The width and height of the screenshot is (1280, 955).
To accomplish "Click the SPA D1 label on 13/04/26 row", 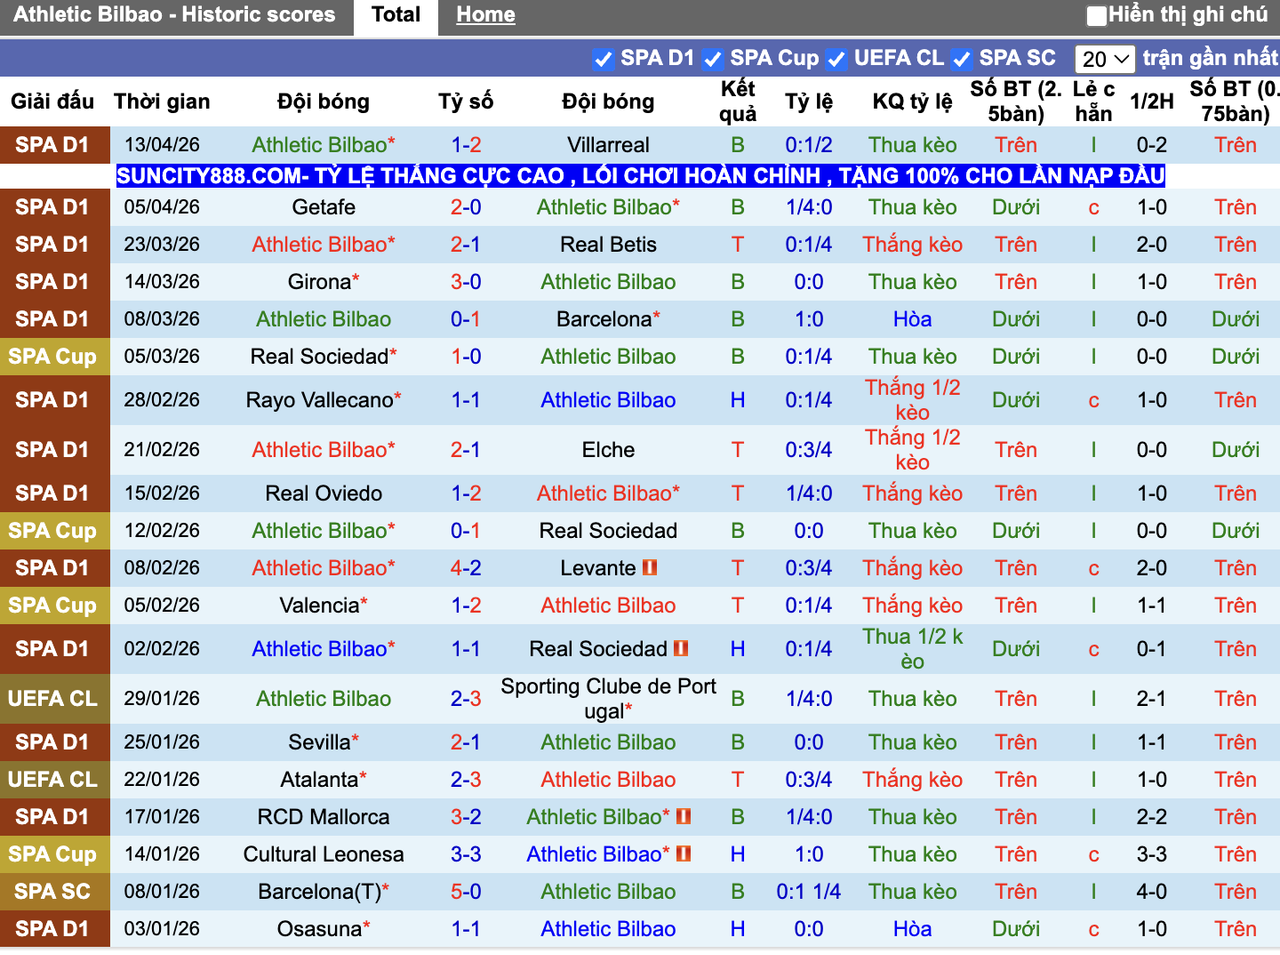I will click(52, 145).
